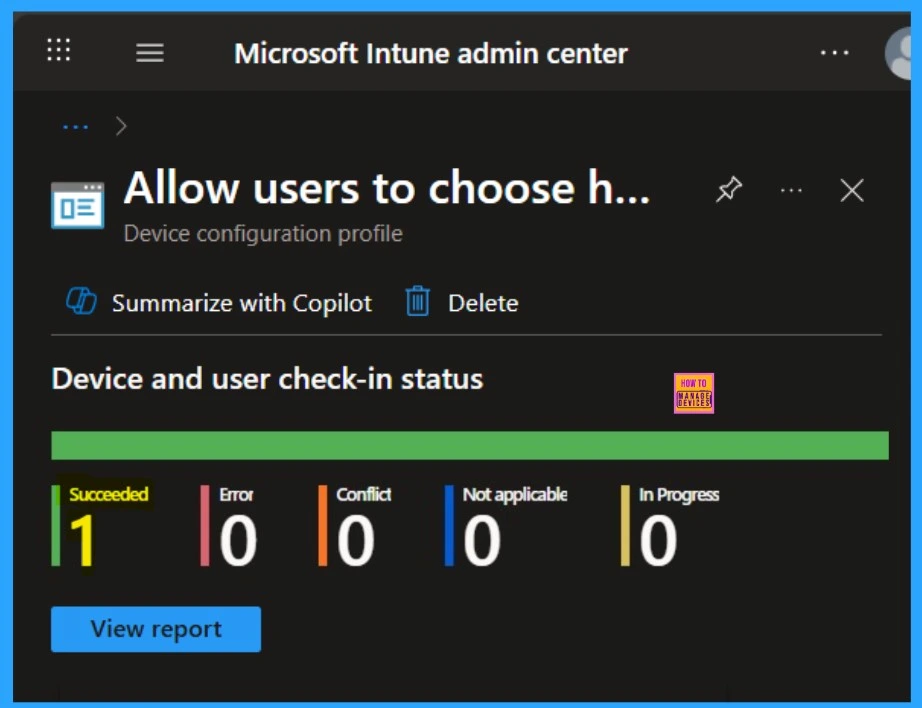Close the profile blade
This screenshot has height=708, width=922.
[x=852, y=191]
